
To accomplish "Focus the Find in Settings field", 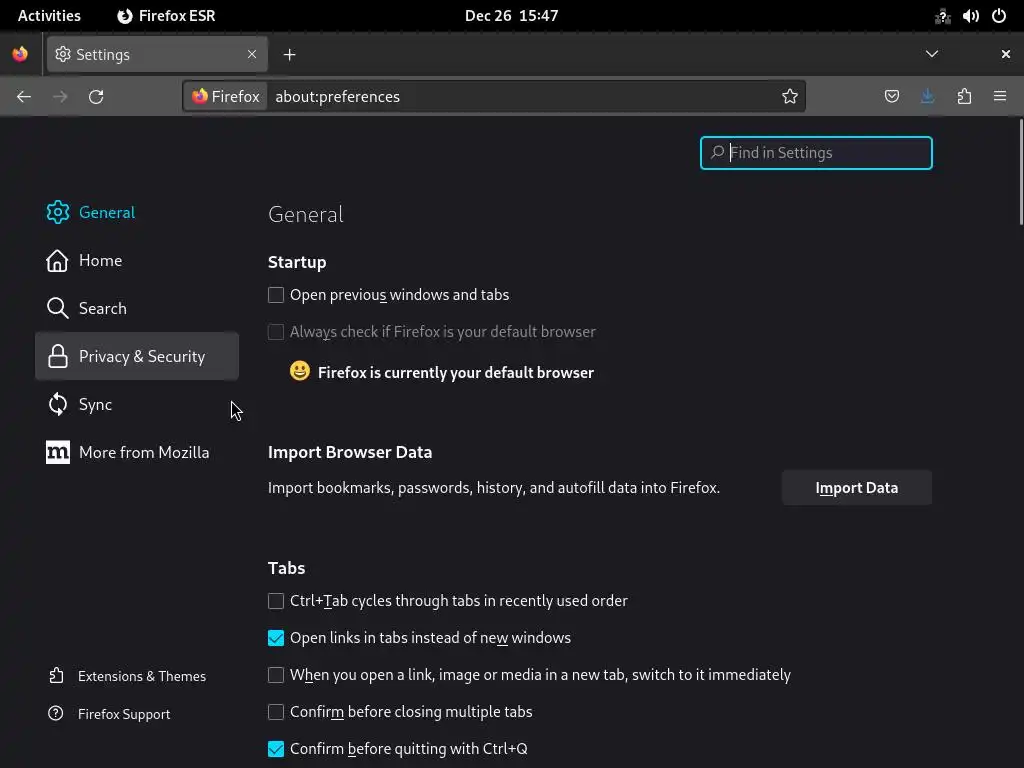I will coord(827,153).
